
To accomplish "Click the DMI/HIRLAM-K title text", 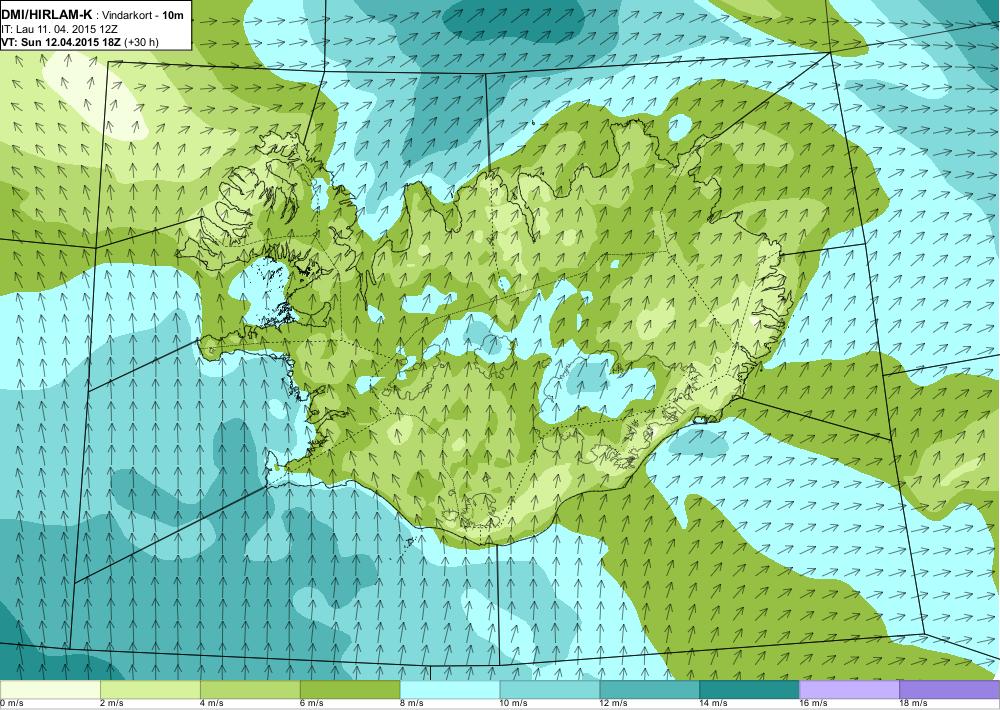I will tap(48, 15).
